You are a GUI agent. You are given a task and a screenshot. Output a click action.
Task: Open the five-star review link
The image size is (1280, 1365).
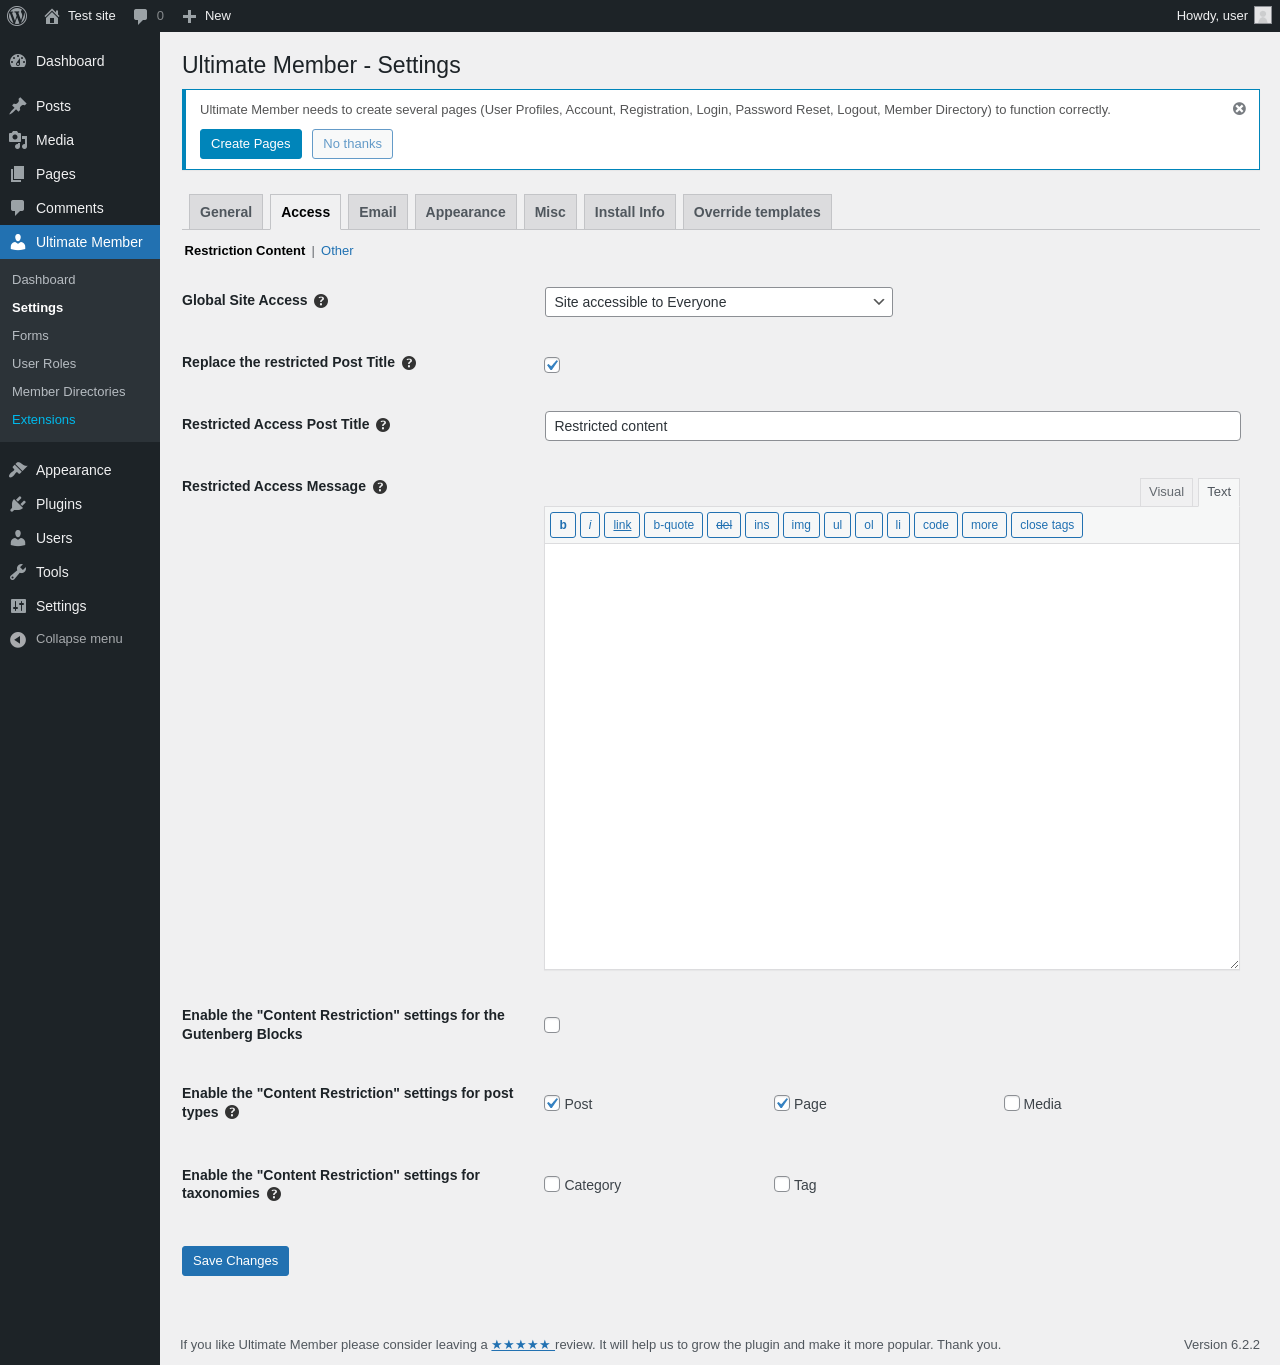click(521, 1345)
